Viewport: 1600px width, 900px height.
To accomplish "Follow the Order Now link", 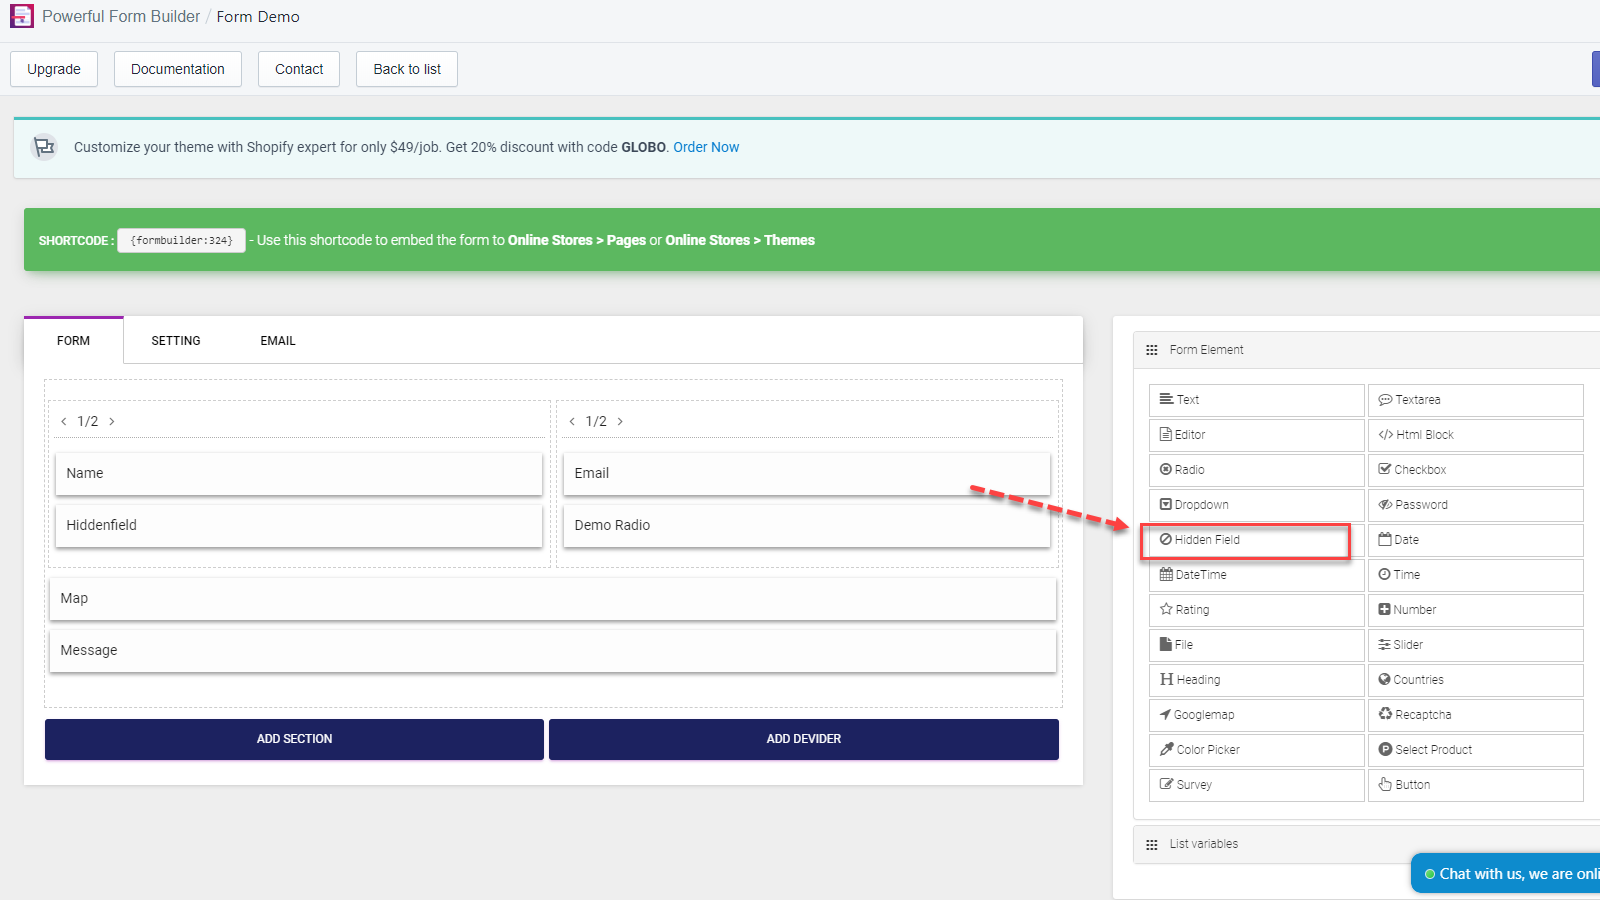I will pyautogui.click(x=706, y=147).
